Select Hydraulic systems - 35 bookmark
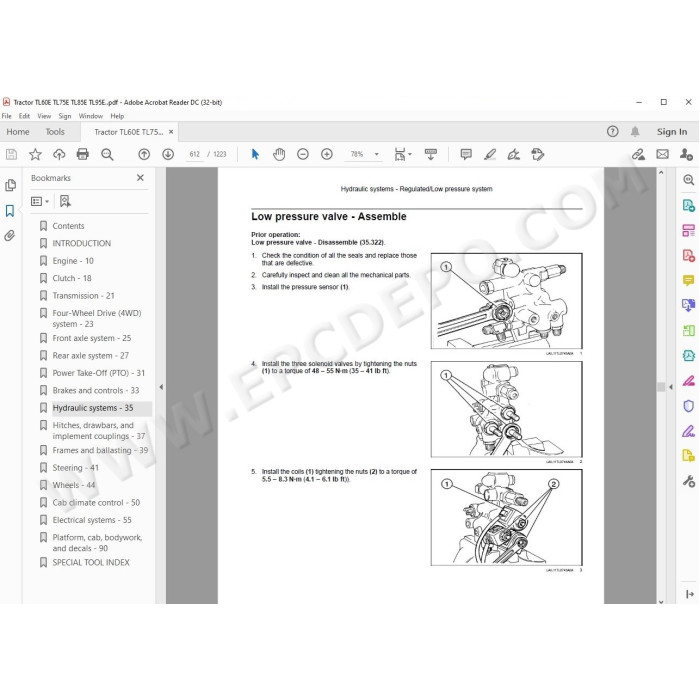The image size is (700, 700). (x=93, y=408)
